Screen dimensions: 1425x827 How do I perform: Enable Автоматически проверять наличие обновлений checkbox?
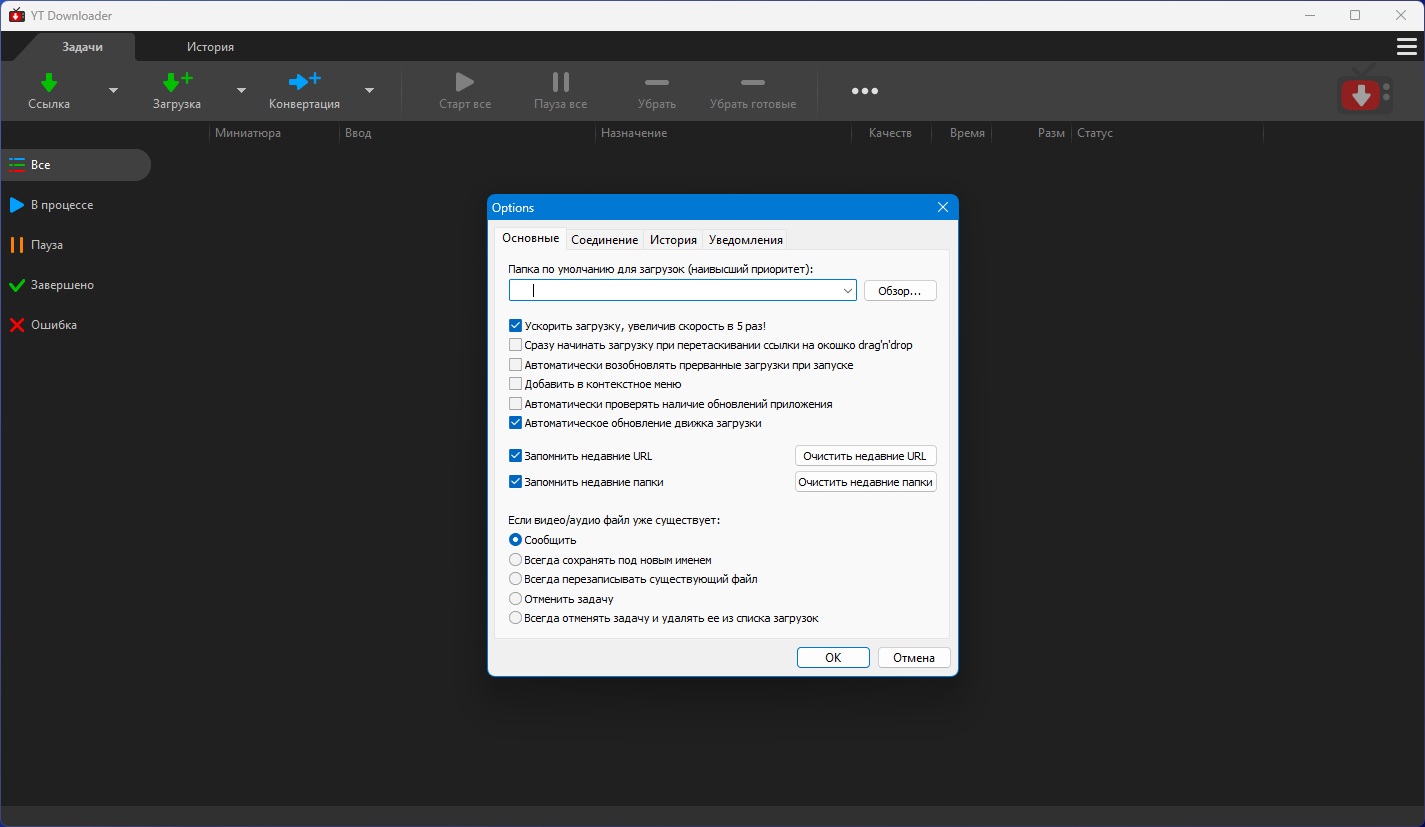[x=515, y=404]
